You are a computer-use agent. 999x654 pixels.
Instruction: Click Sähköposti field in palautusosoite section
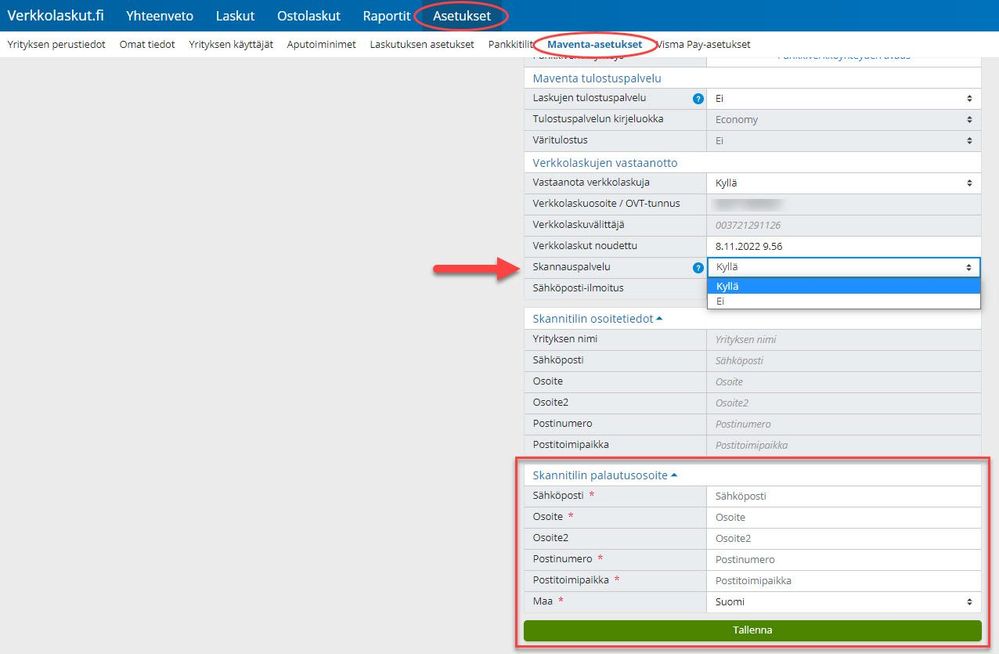[844, 496]
